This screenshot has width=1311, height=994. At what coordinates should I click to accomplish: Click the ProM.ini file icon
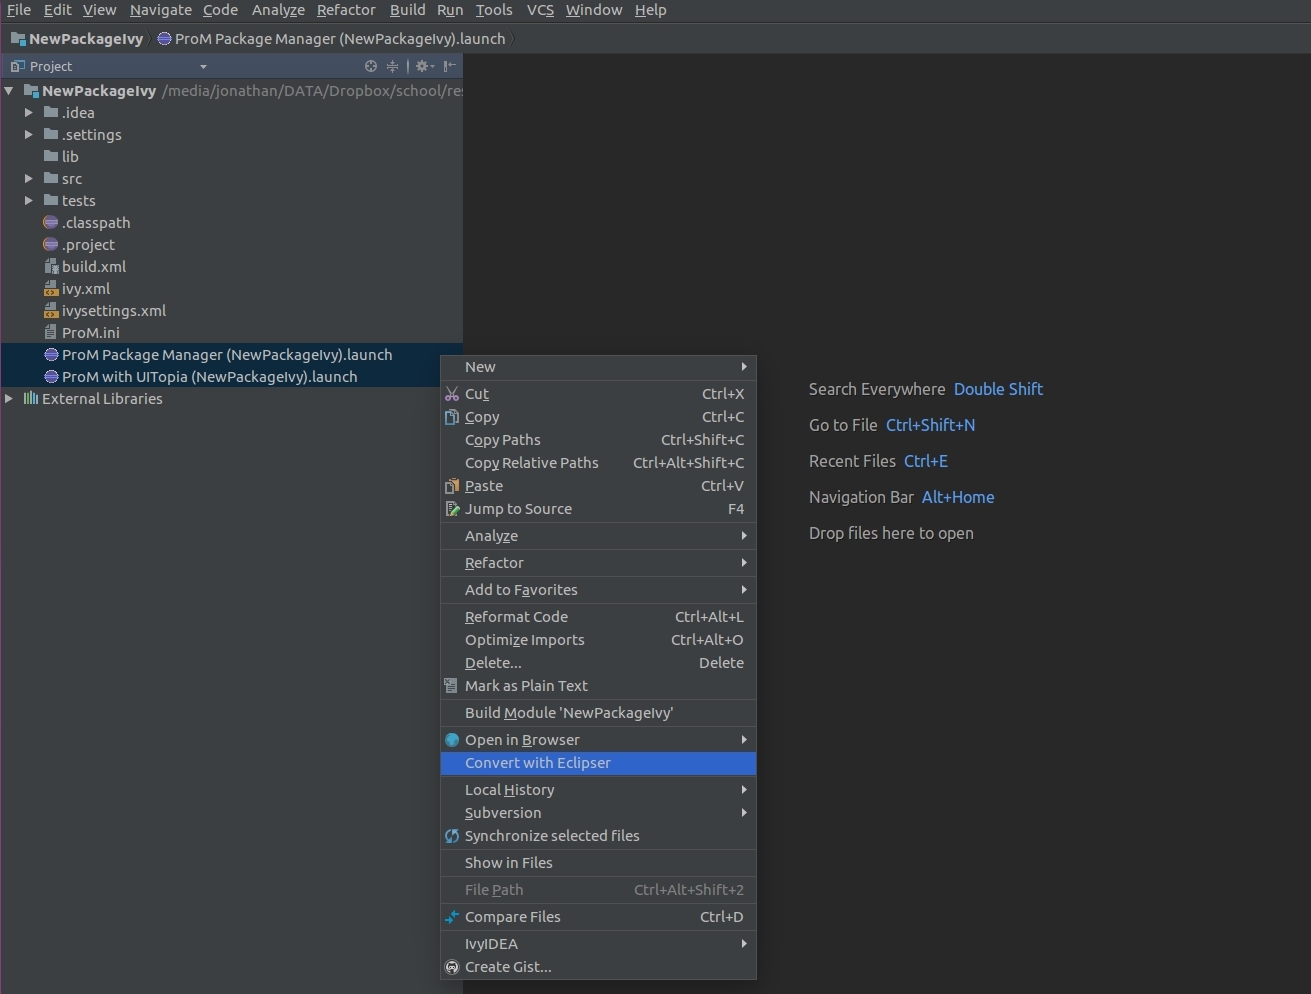pos(51,332)
